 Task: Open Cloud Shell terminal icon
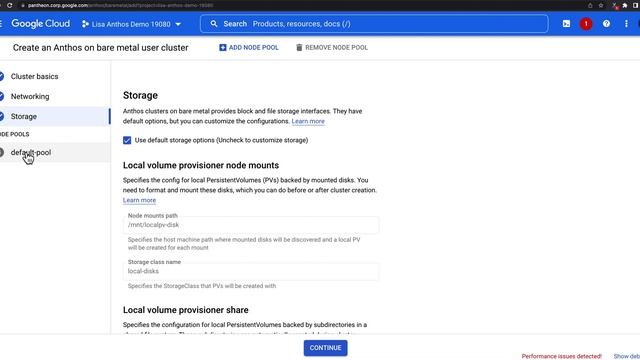point(566,24)
